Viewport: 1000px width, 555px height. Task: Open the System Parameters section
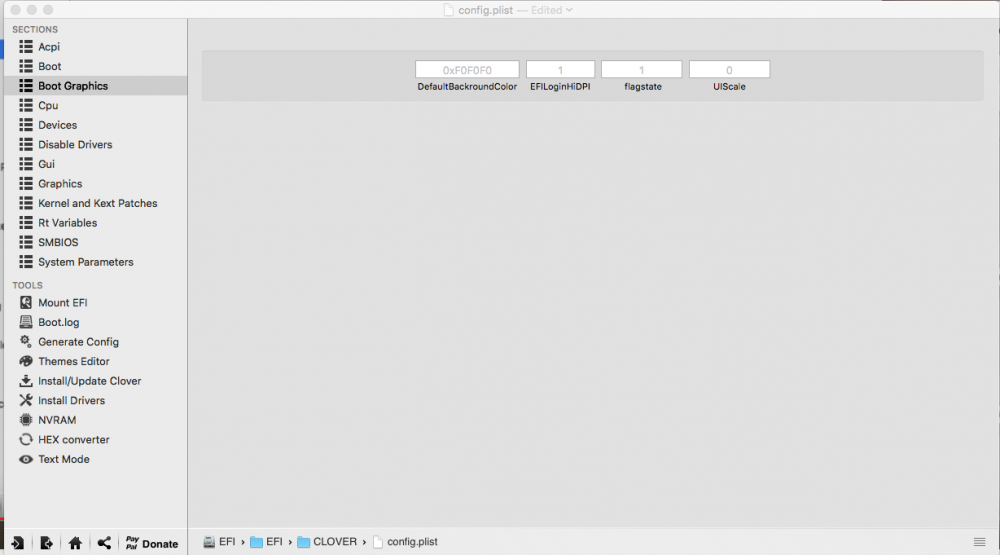96,262
